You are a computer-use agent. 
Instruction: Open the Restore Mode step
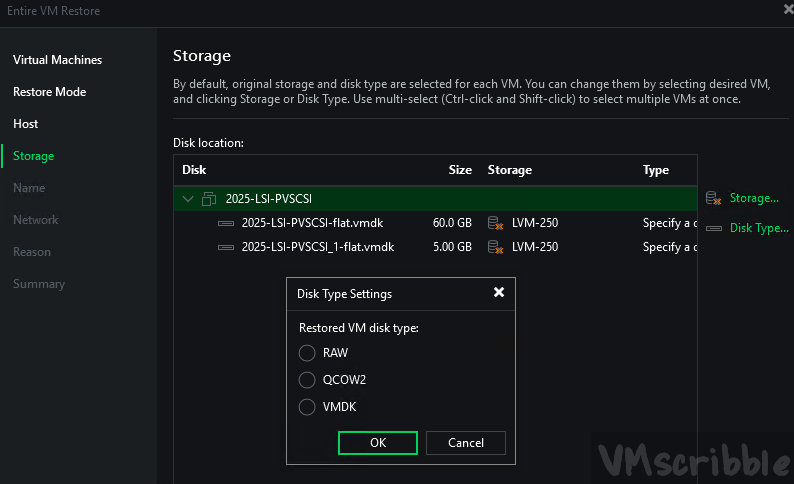point(49,92)
